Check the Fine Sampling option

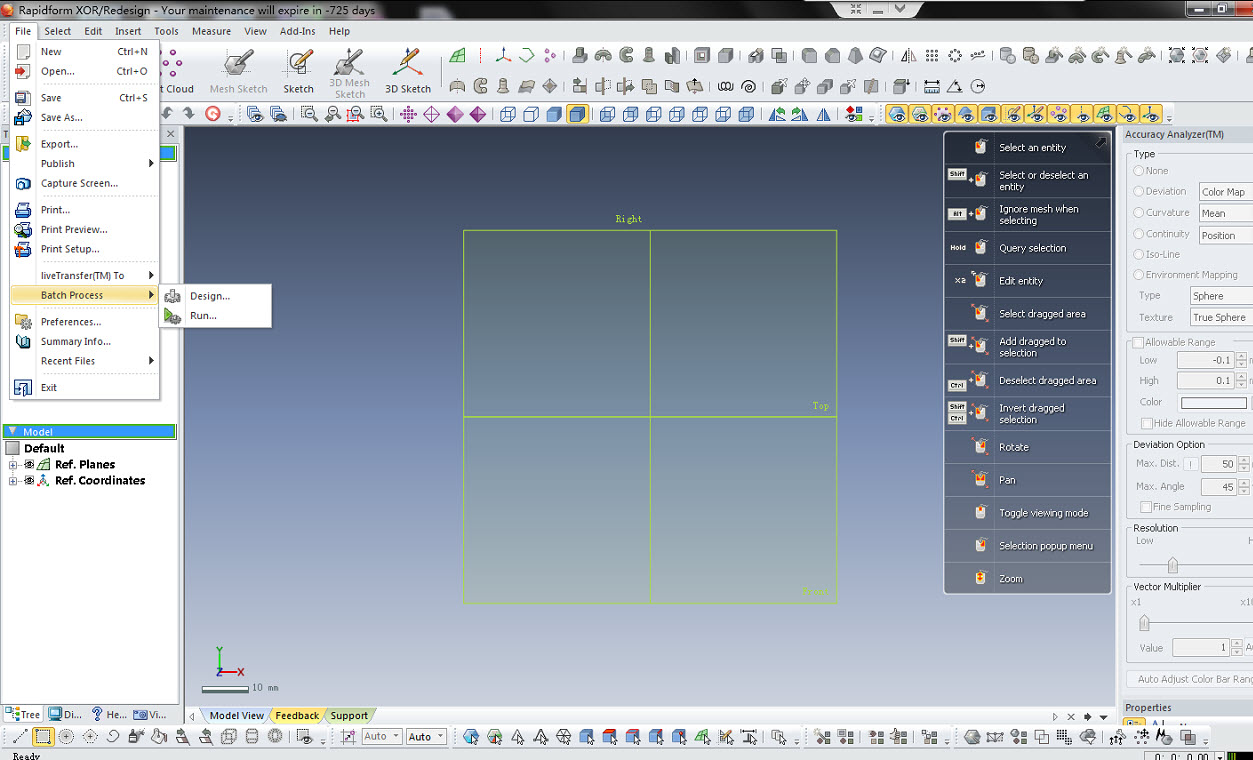pyautogui.click(x=1147, y=507)
